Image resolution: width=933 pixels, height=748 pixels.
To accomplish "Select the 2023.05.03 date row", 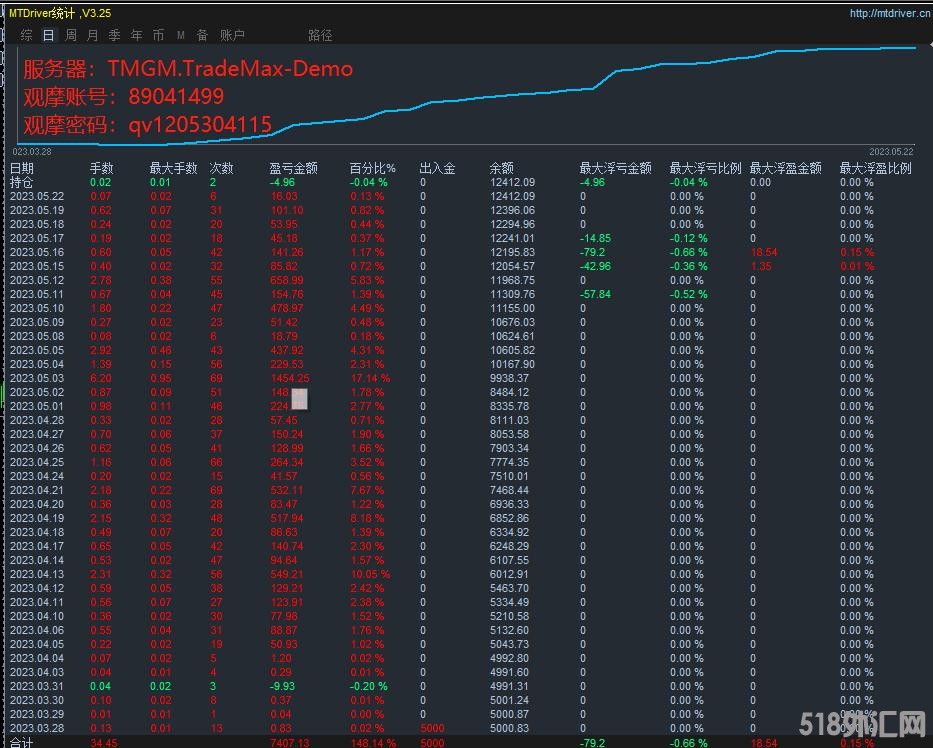I will 37,378.
